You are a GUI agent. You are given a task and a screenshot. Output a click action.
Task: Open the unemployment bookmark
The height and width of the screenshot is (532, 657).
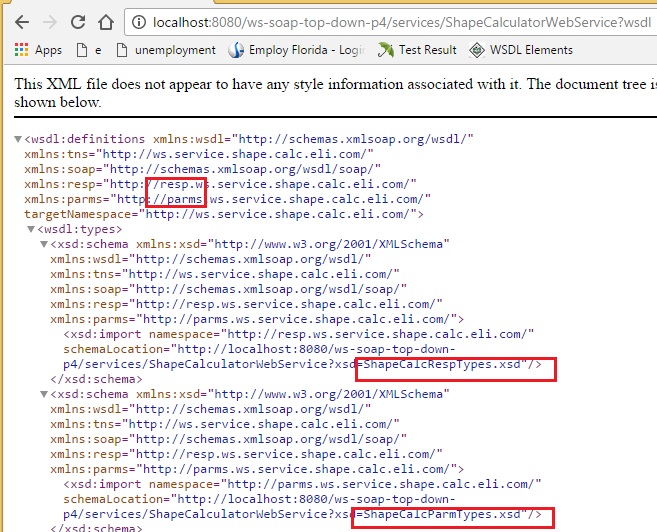(166, 50)
